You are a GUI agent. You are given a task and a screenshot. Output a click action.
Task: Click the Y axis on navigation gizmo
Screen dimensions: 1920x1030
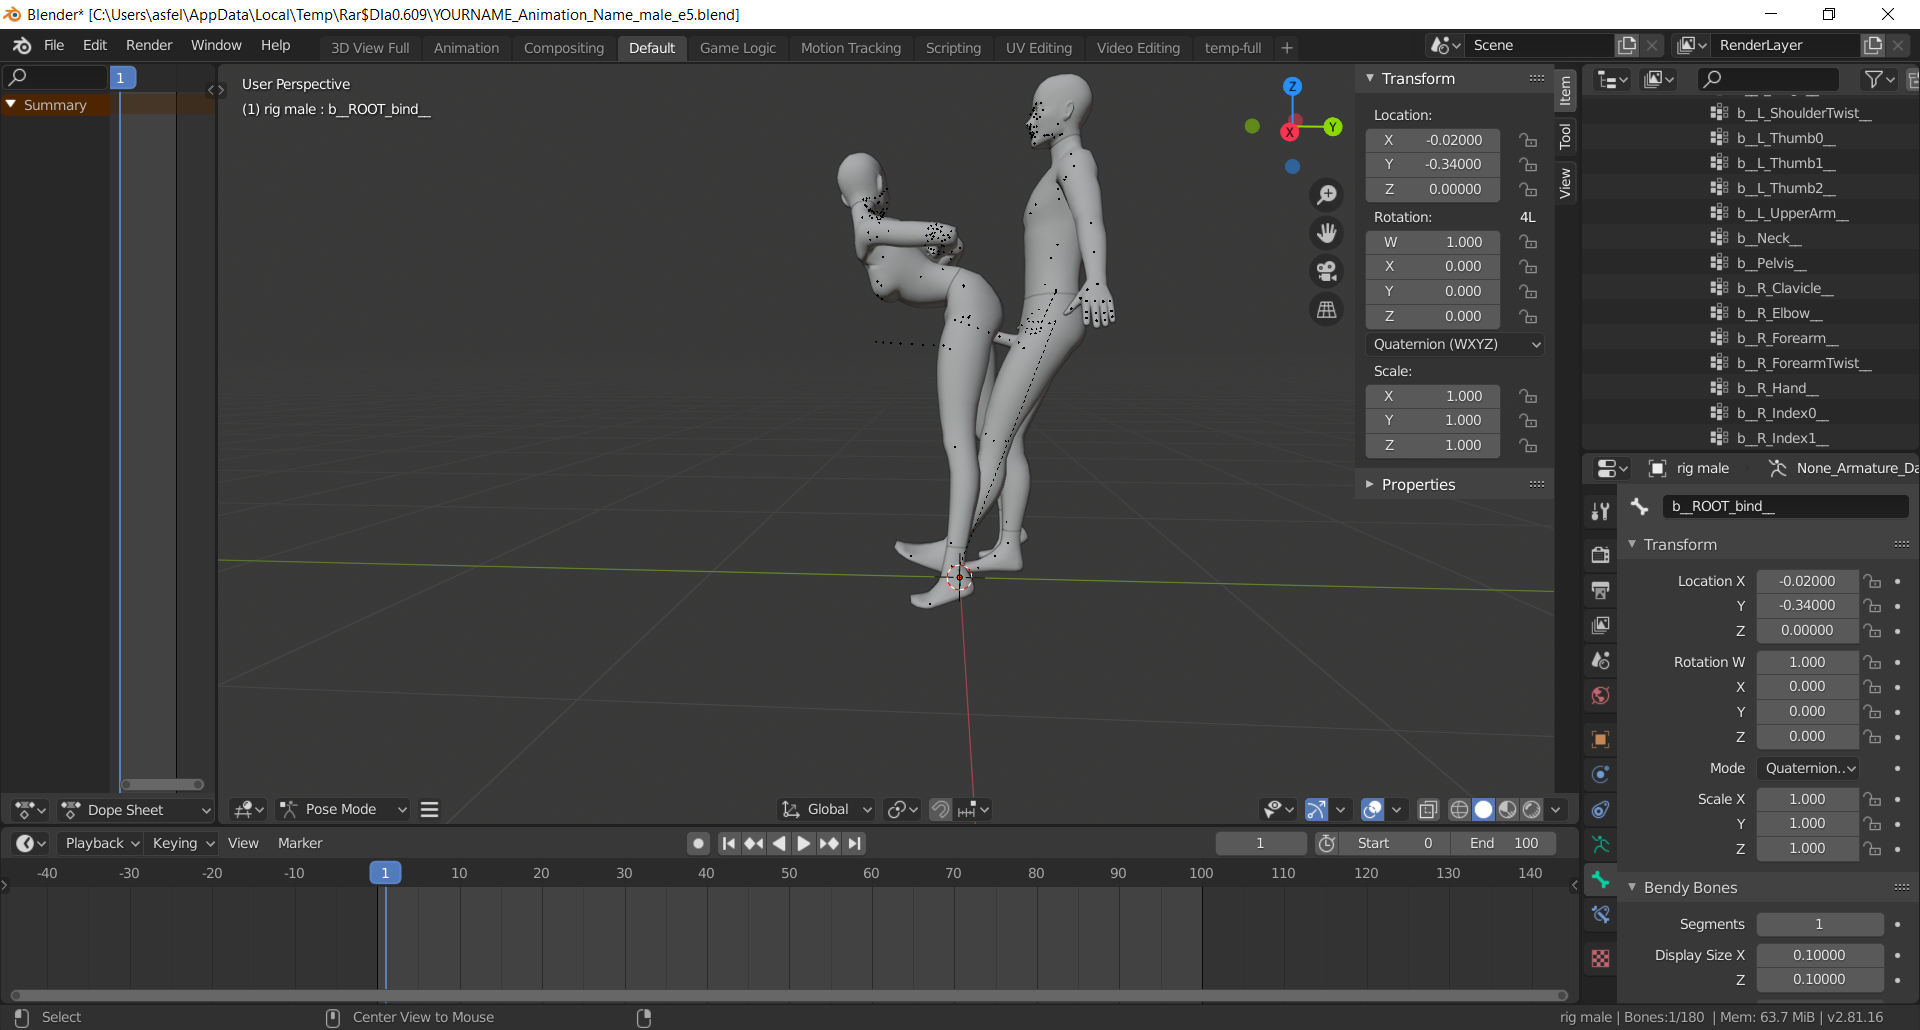[1333, 127]
